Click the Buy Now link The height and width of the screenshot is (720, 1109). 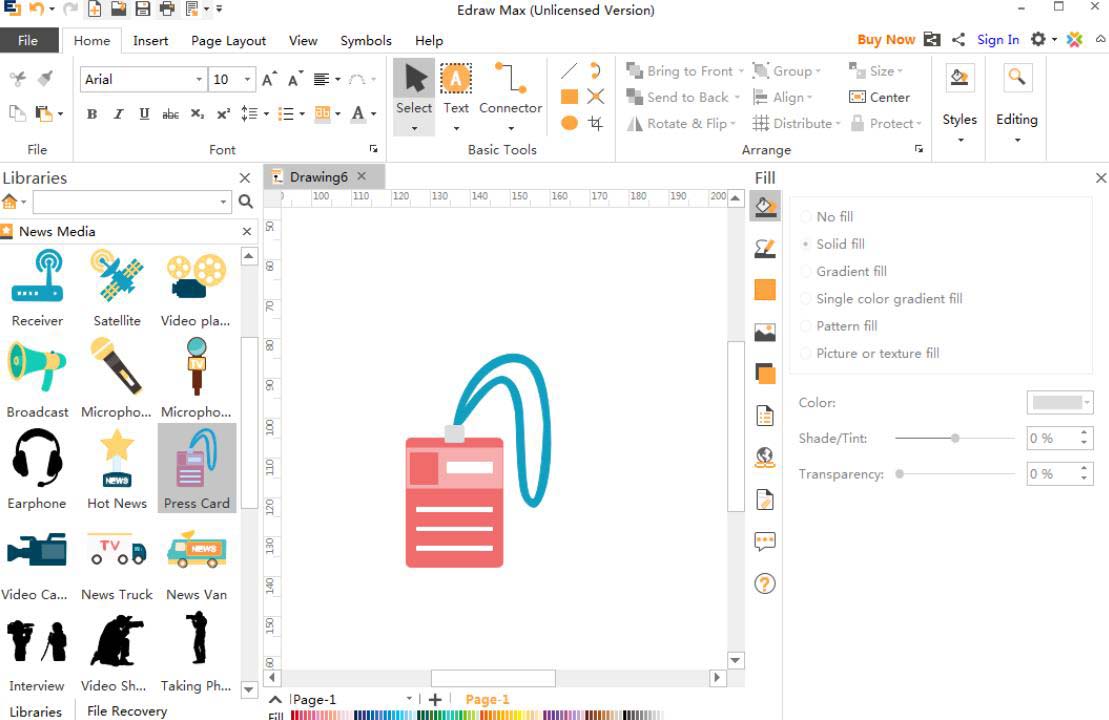pos(886,40)
